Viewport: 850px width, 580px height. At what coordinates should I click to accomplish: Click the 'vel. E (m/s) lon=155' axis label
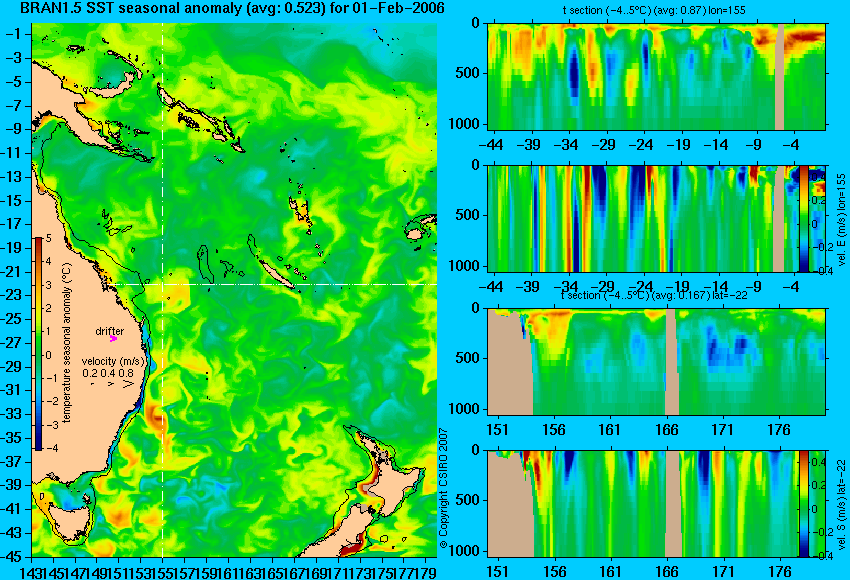pyautogui.click(x=842, y=220)
